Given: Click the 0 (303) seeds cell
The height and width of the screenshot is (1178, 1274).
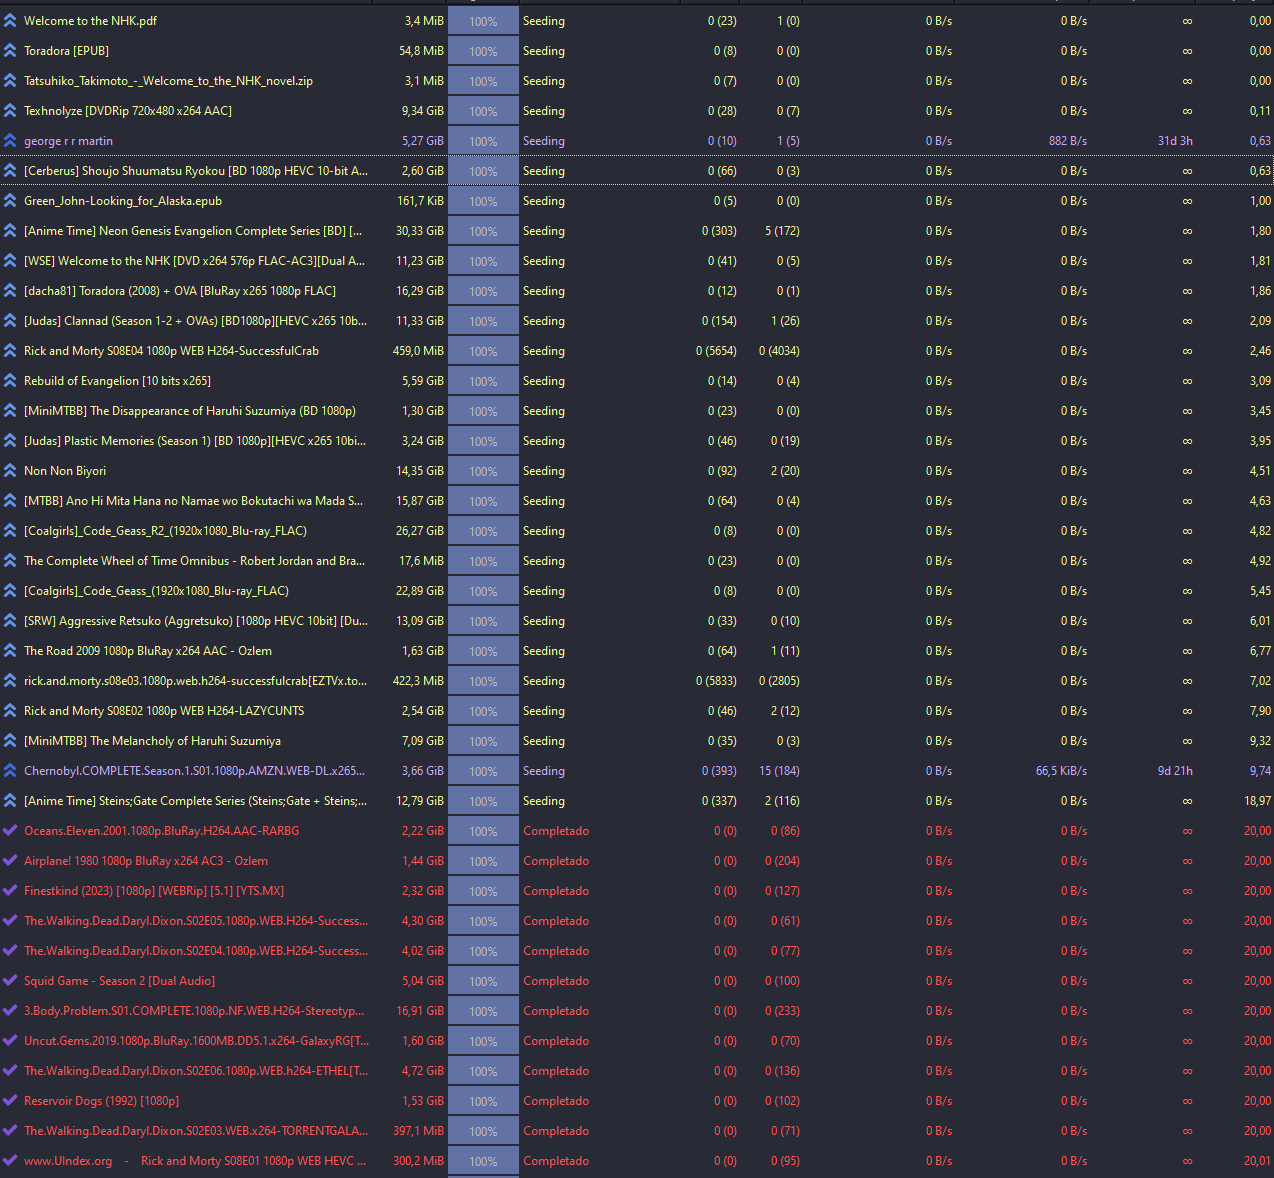Looking at the screenshot, I should click(719, 231).
